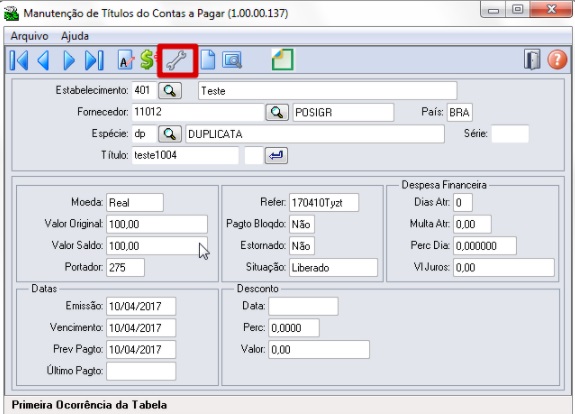The image size is (575, 414).
Task: Click the Dias Atr field
Action: 463,202
